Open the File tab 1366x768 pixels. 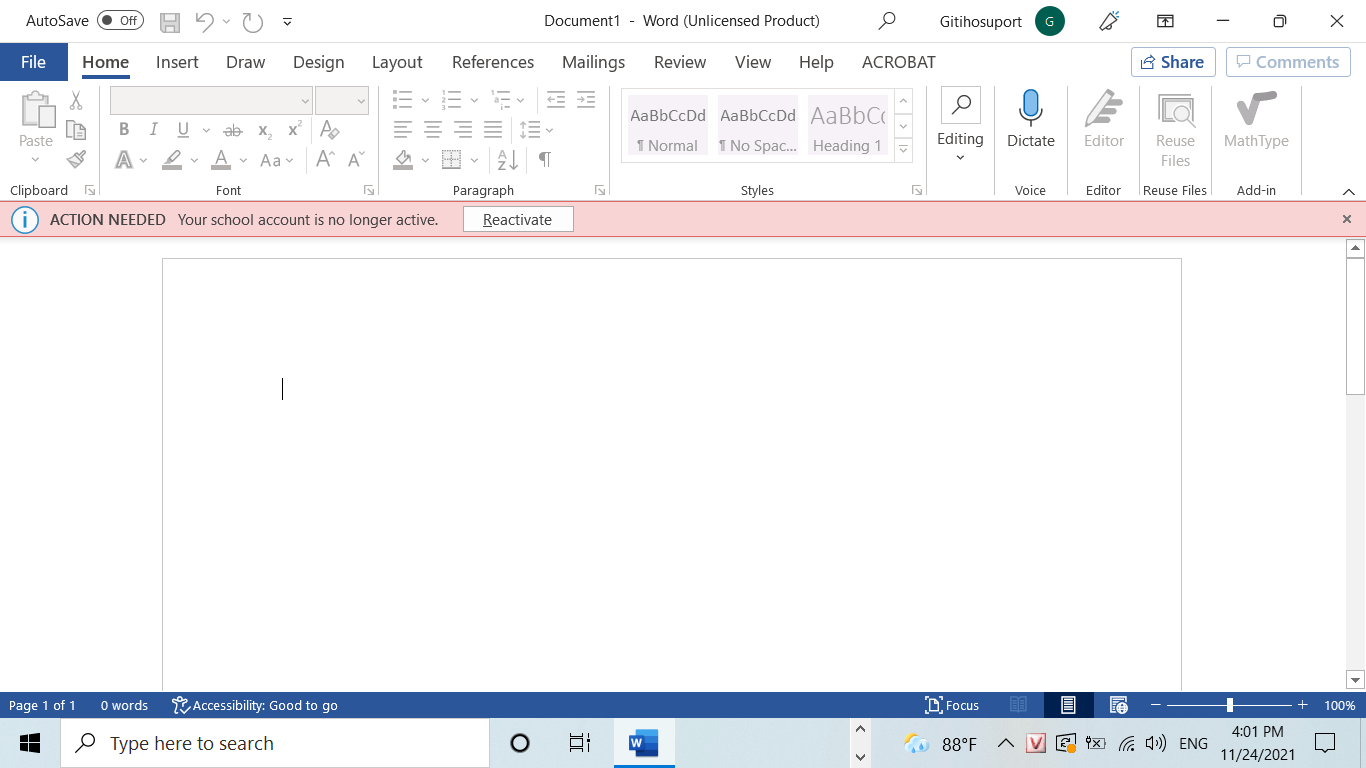pos(33,62)
